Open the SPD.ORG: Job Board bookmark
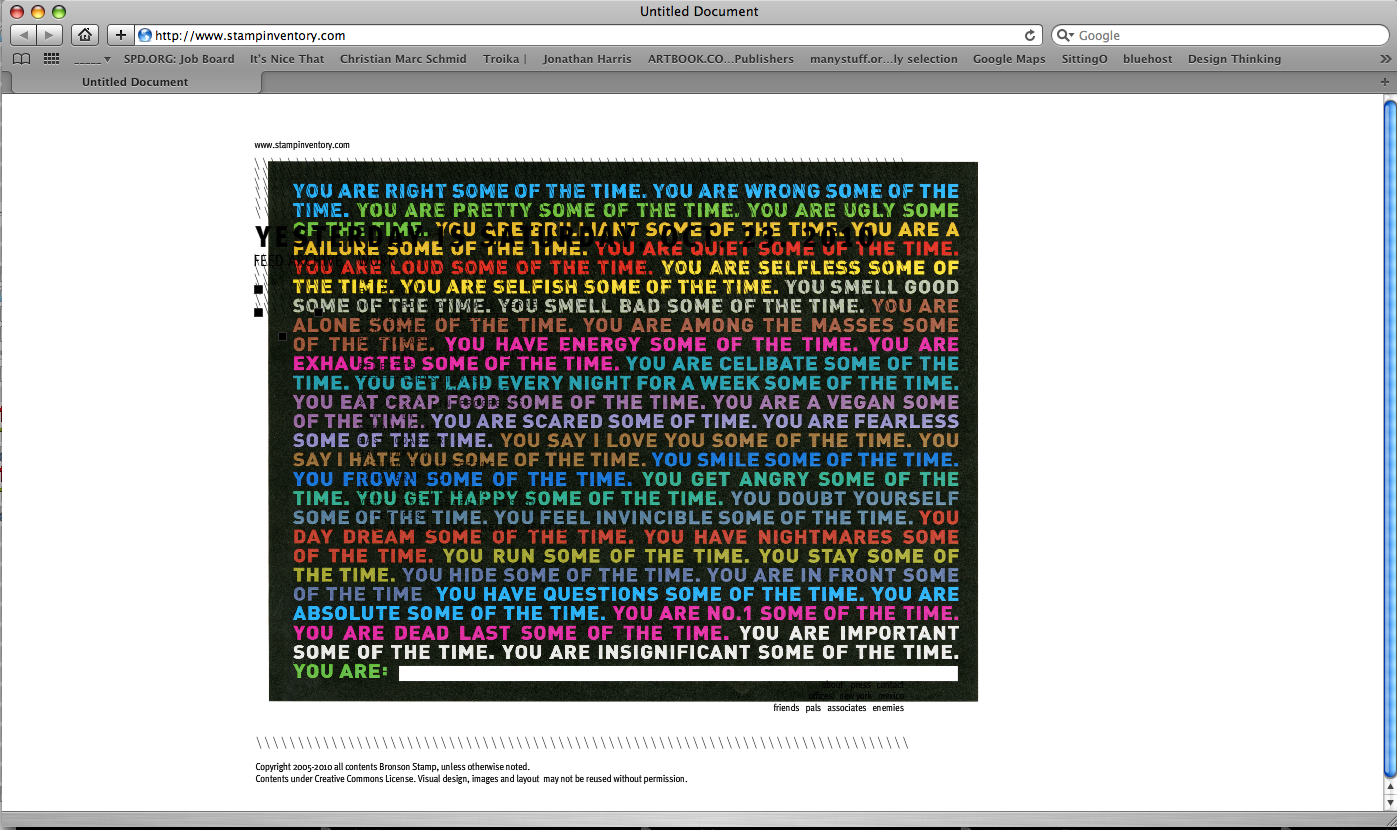Viewport: 1397px width, 830px height. (x=179, y=59)
